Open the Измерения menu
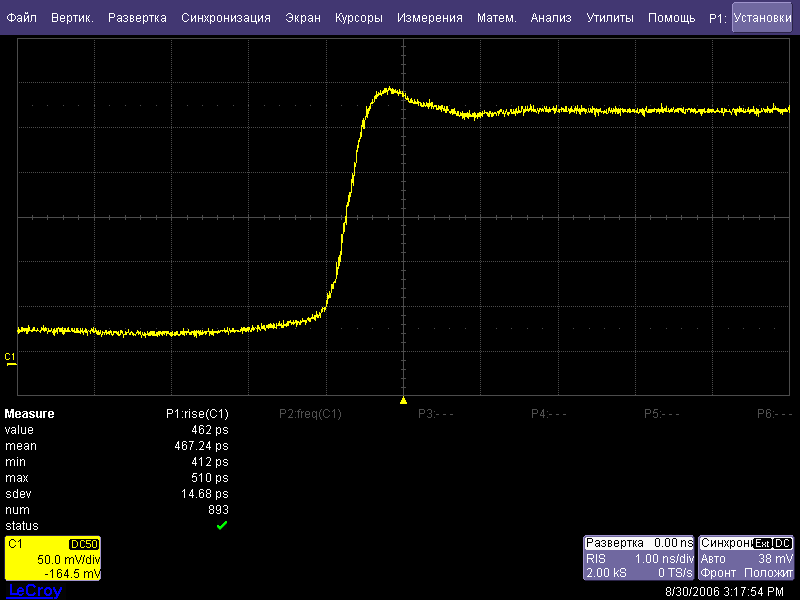The image size is (800, 600). click(x=429, y=18)
